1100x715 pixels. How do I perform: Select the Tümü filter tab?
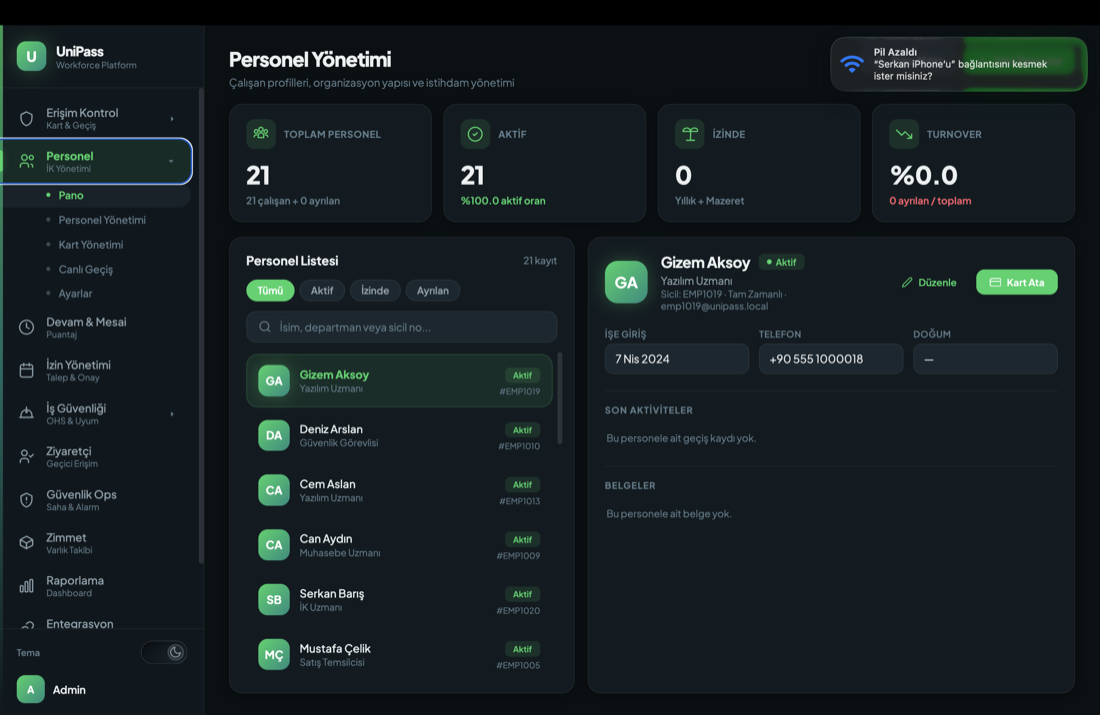(270, 290)
